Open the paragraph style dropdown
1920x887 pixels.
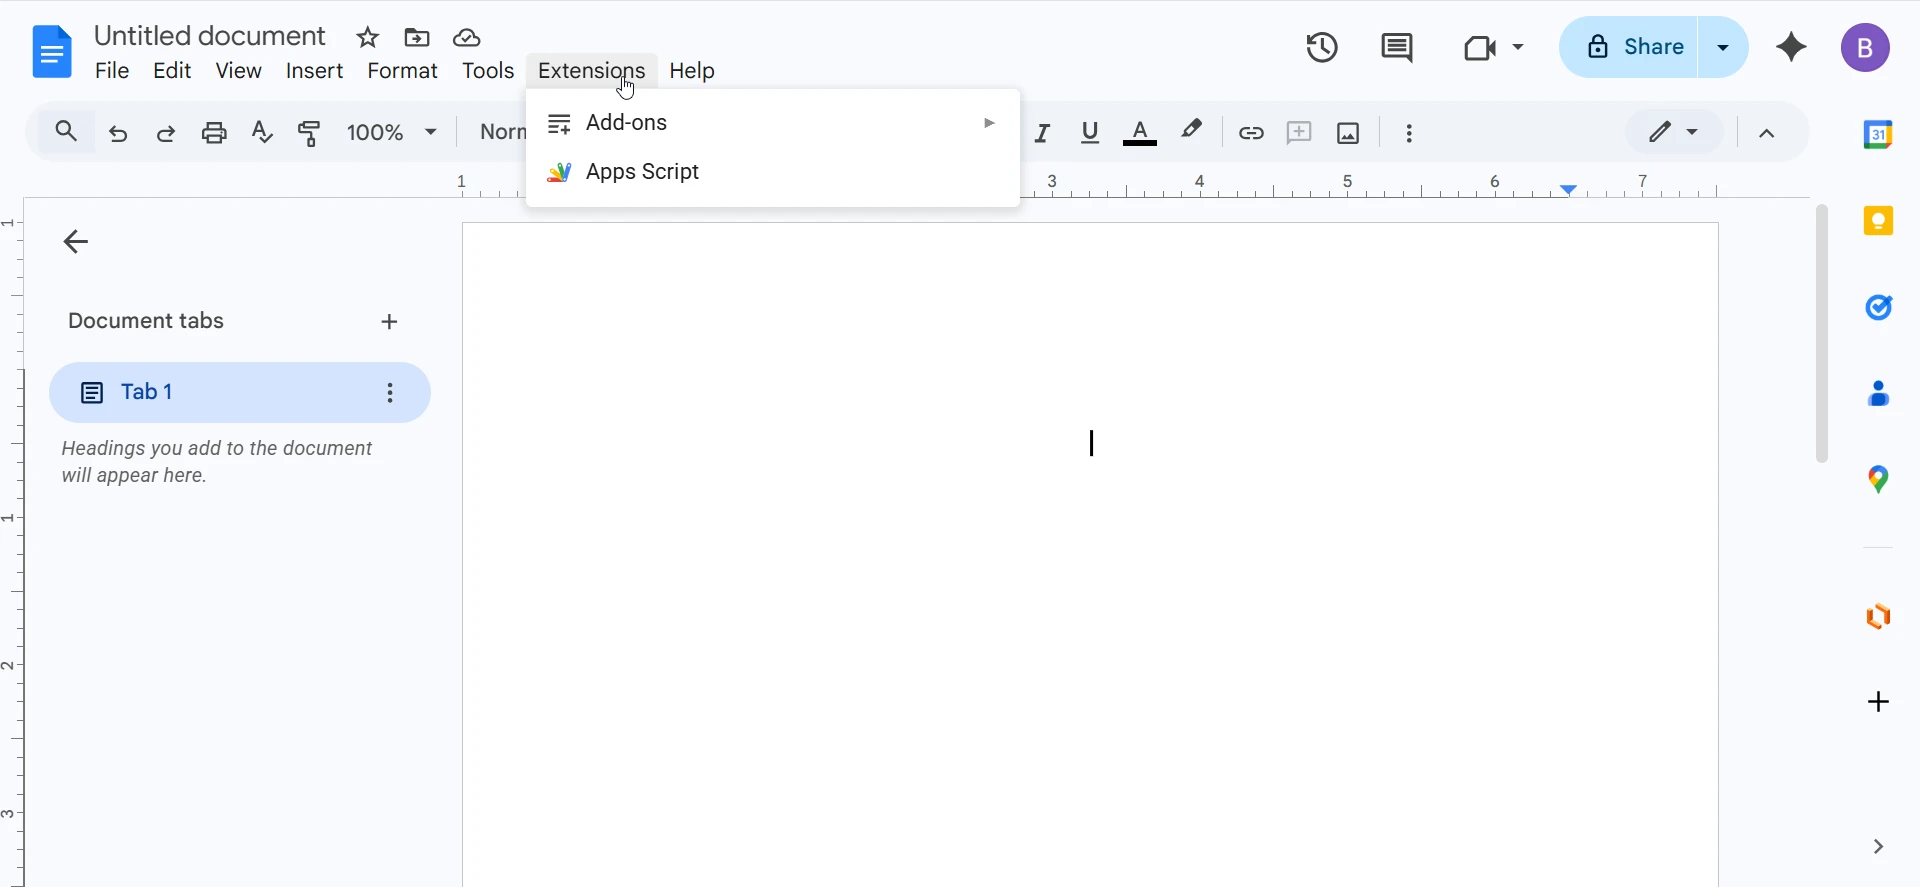click(501, 133)
